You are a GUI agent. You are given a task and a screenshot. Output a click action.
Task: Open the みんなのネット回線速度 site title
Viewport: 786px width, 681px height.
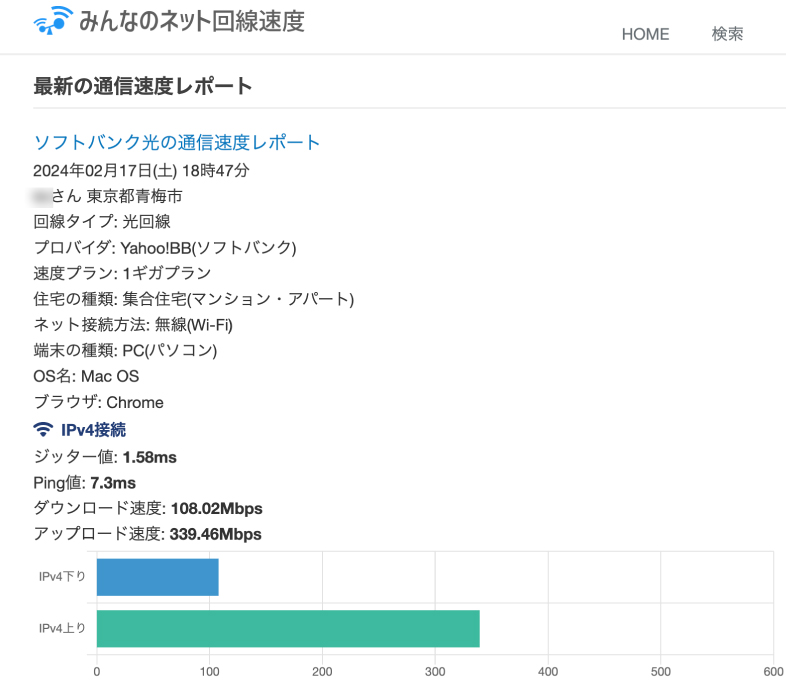coord(192,22)
